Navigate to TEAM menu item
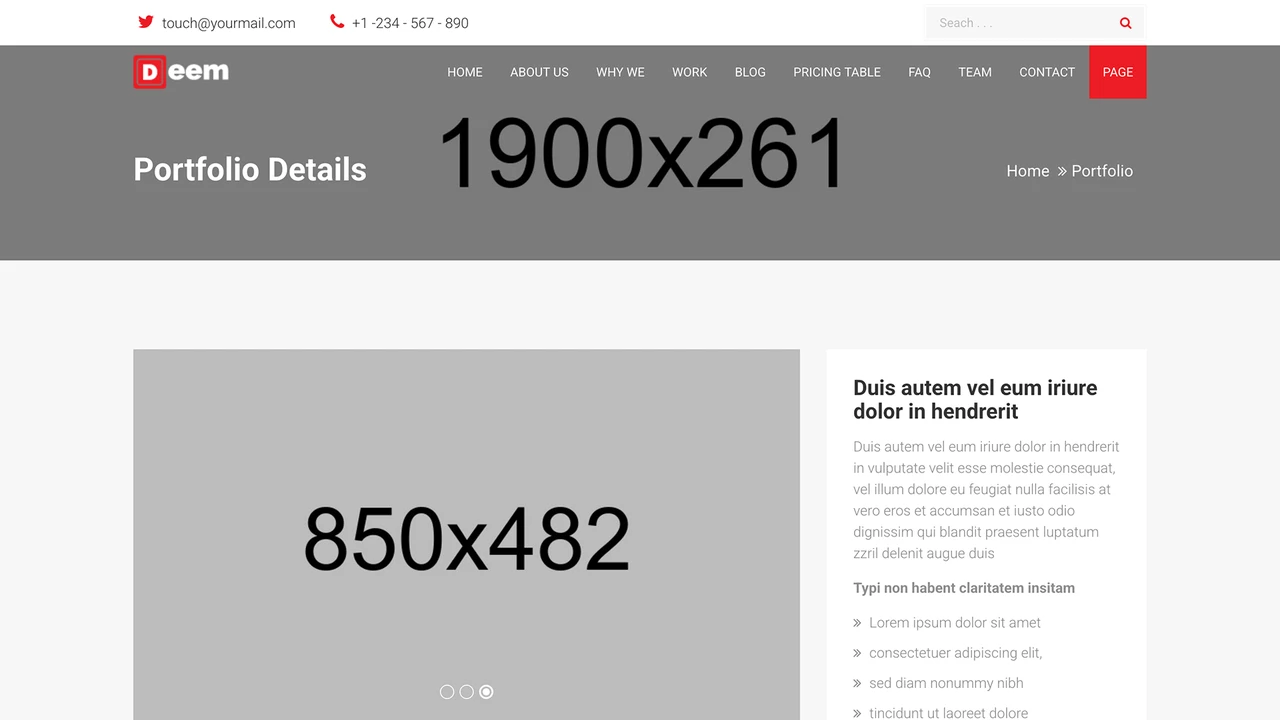Image resolution: width=1280 pixels, height=720 pixels. click(975, 72)
